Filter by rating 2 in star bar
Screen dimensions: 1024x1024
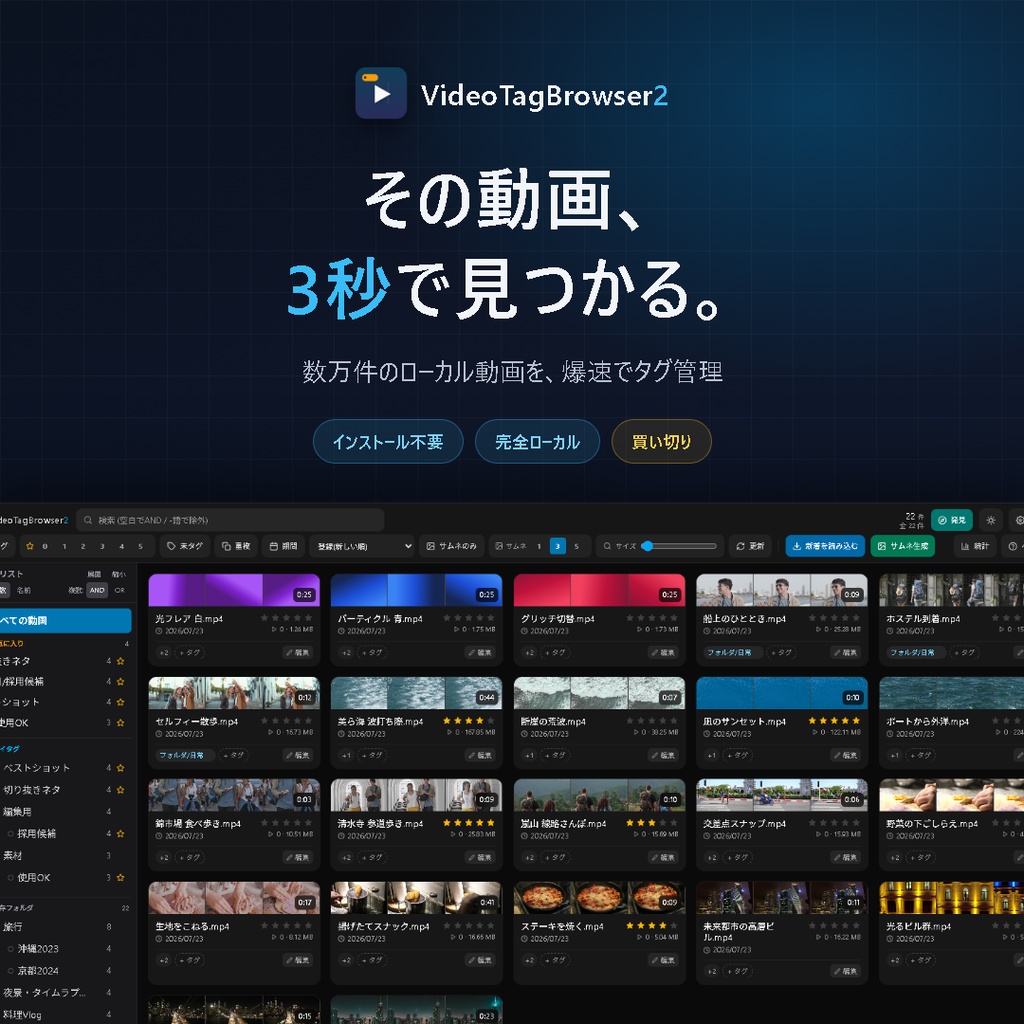83,546
